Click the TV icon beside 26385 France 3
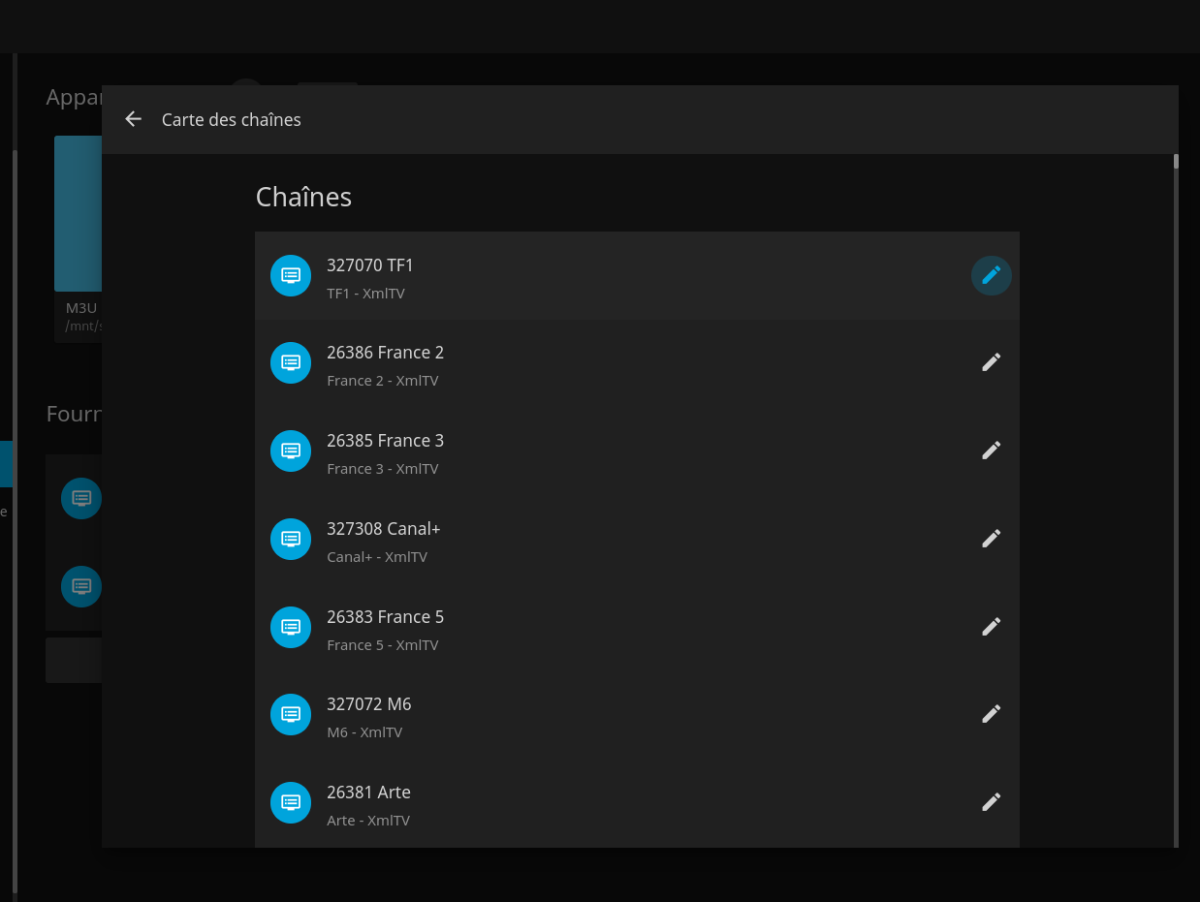Image resolution: width=1200 pixels, height=902 pixels. [x=291, y=450]
